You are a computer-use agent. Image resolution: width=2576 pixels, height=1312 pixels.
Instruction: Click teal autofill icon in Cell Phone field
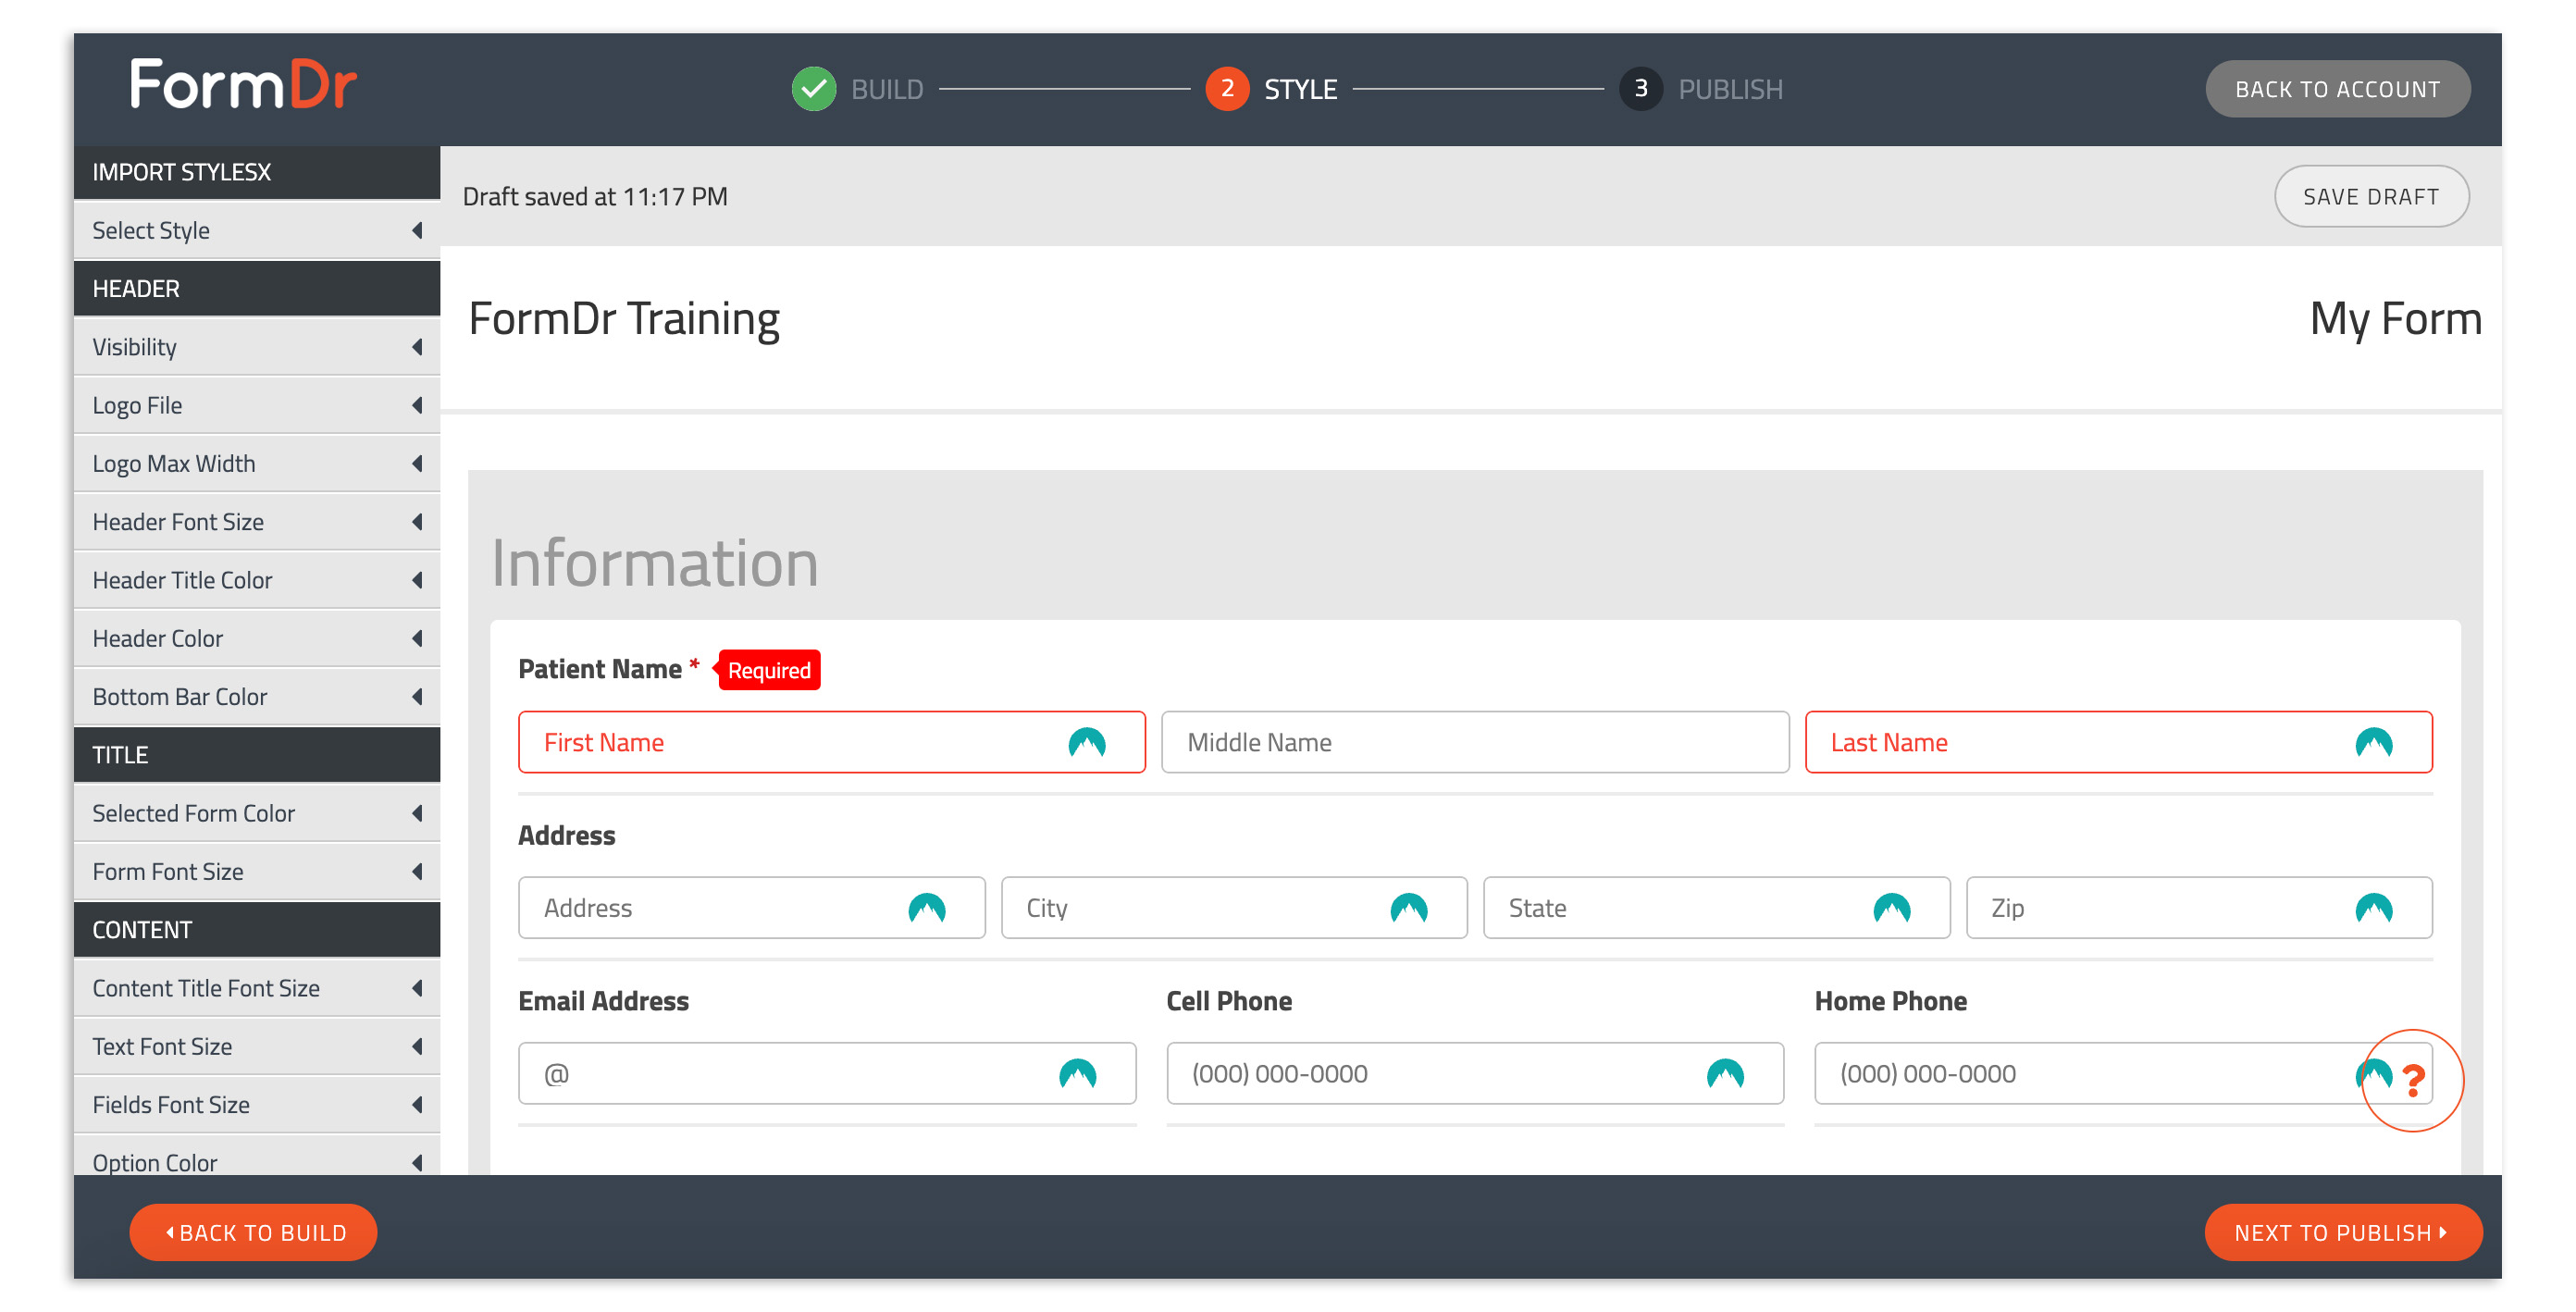point(1725,1073)
